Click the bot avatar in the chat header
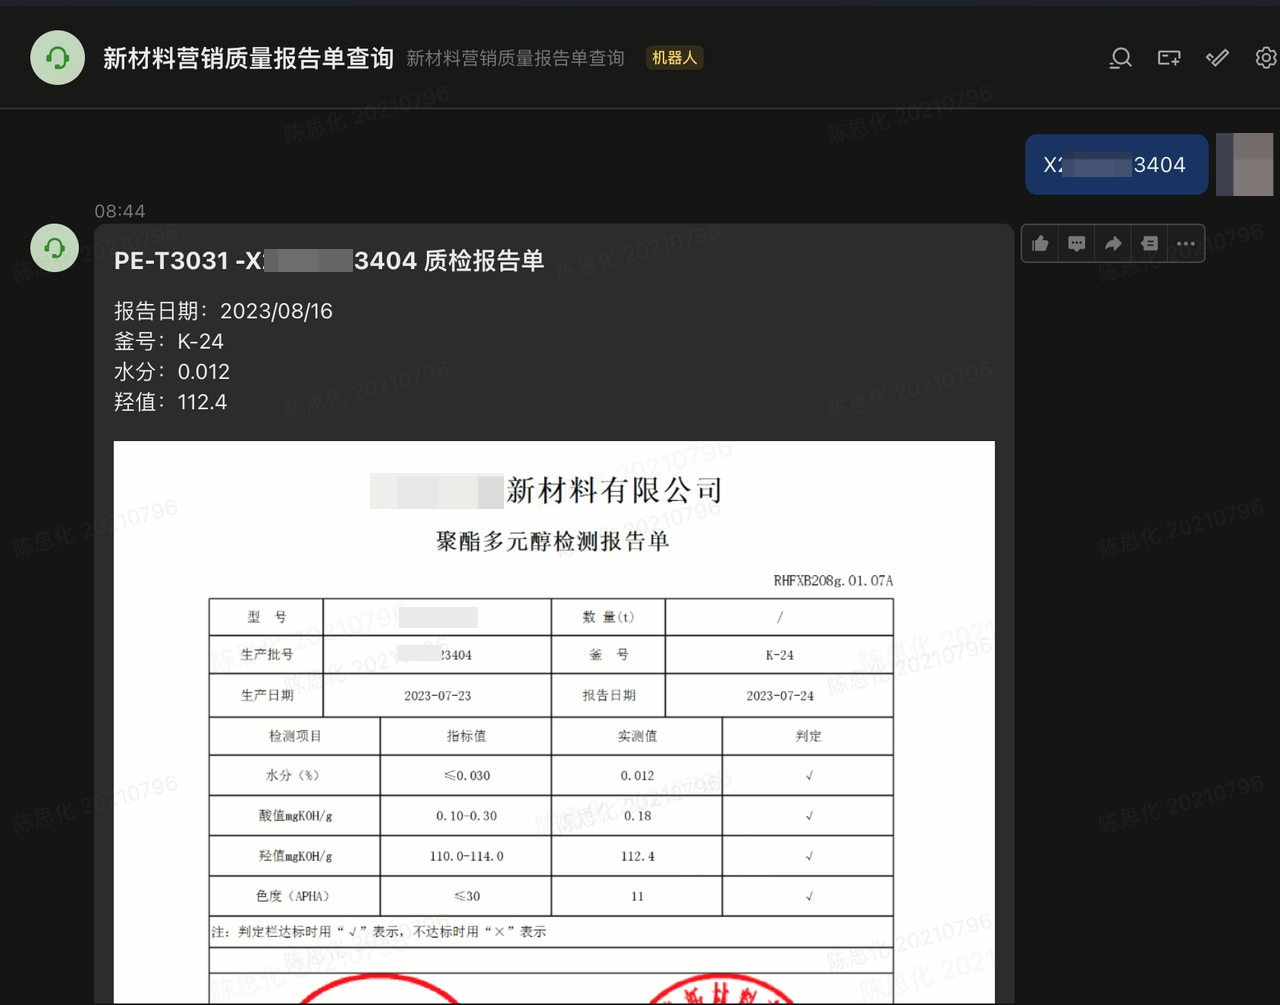Viewport: 1280px width, 1005px height. pos(57,58)
